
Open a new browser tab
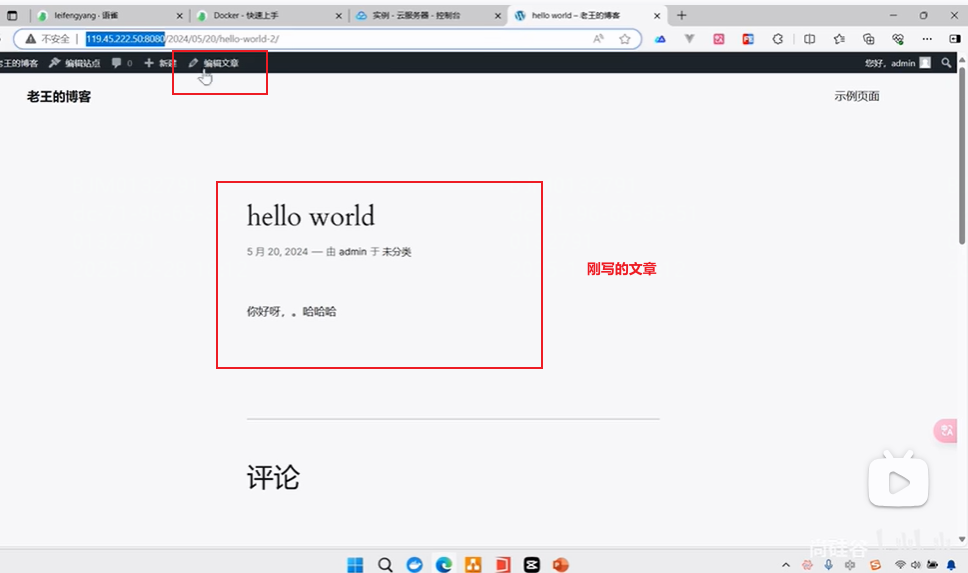point(682,15)
